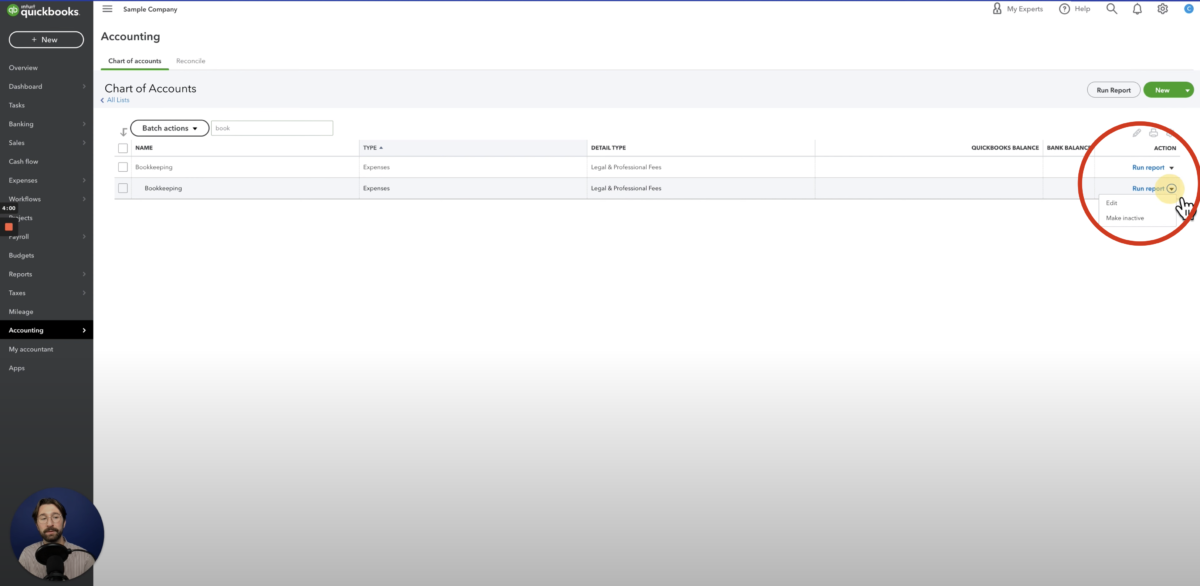Switch to the Chart of accounts tab
The height and width of the screenshot is (586, 1200).
(x=134, y=61)
